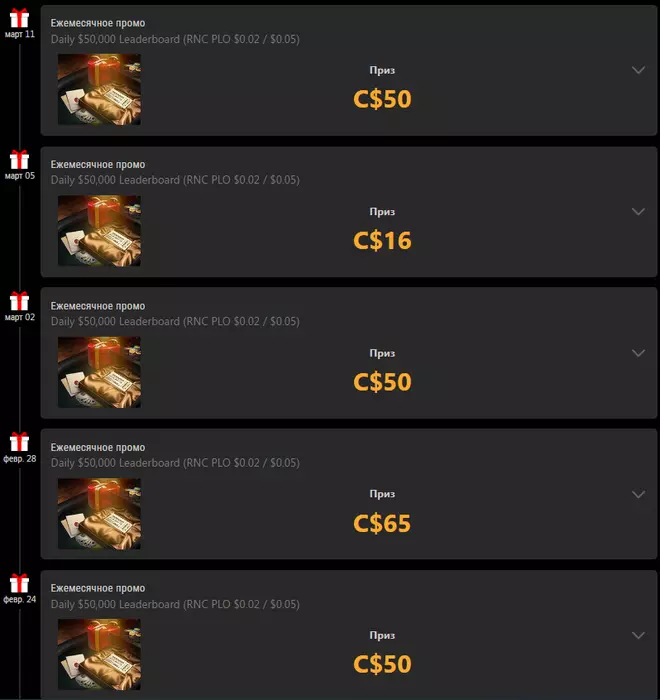Screen dimensions: 660x700
Task: Open the февр. 28 promo thumbnail image
Action: click(99, 513)
